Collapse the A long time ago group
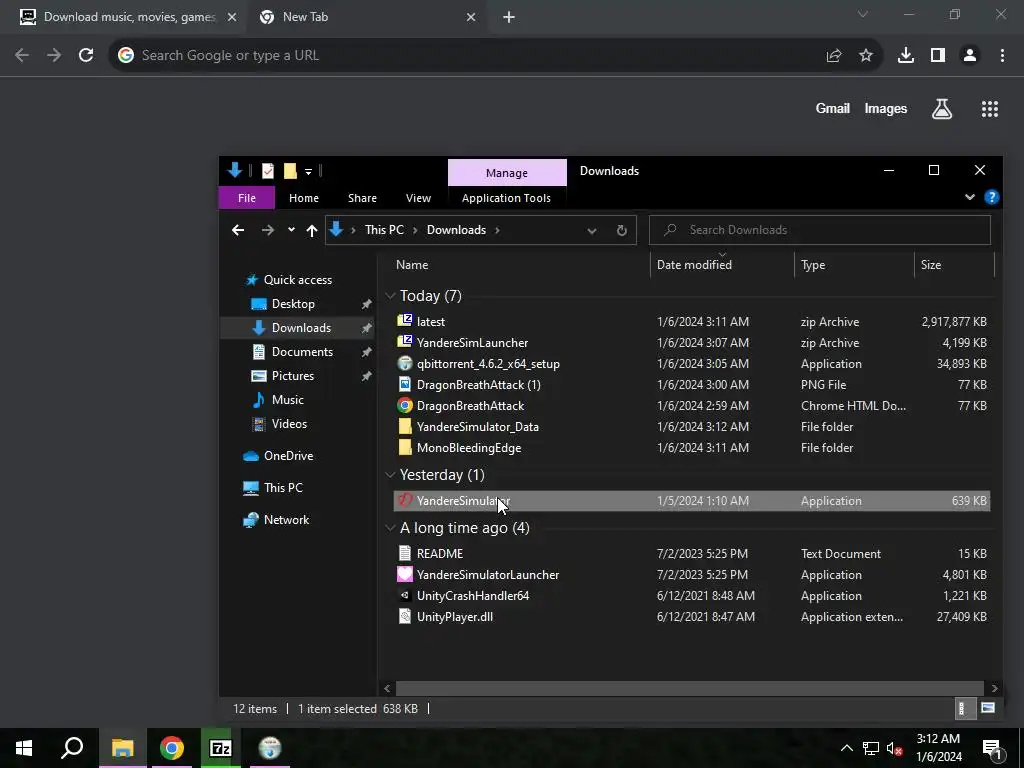This screenshot has width=1024, height=768. pos(390,528)
